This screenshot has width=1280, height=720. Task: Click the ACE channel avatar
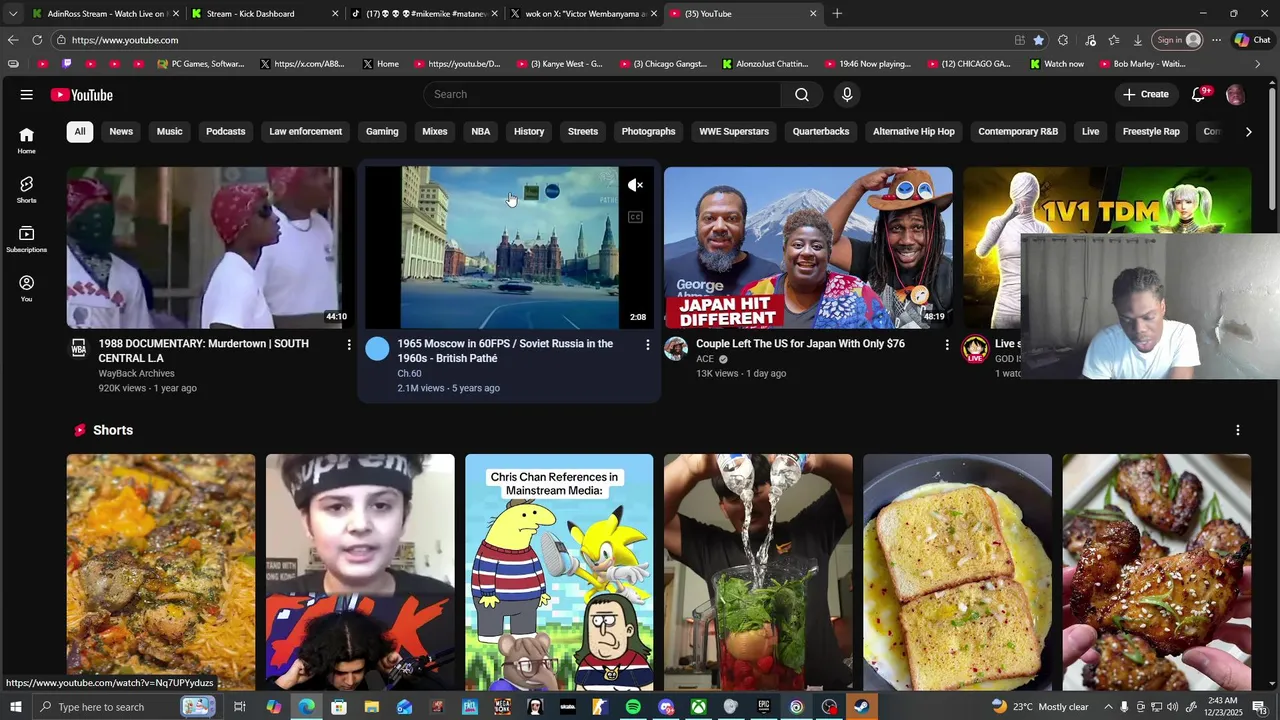(676, 348)
